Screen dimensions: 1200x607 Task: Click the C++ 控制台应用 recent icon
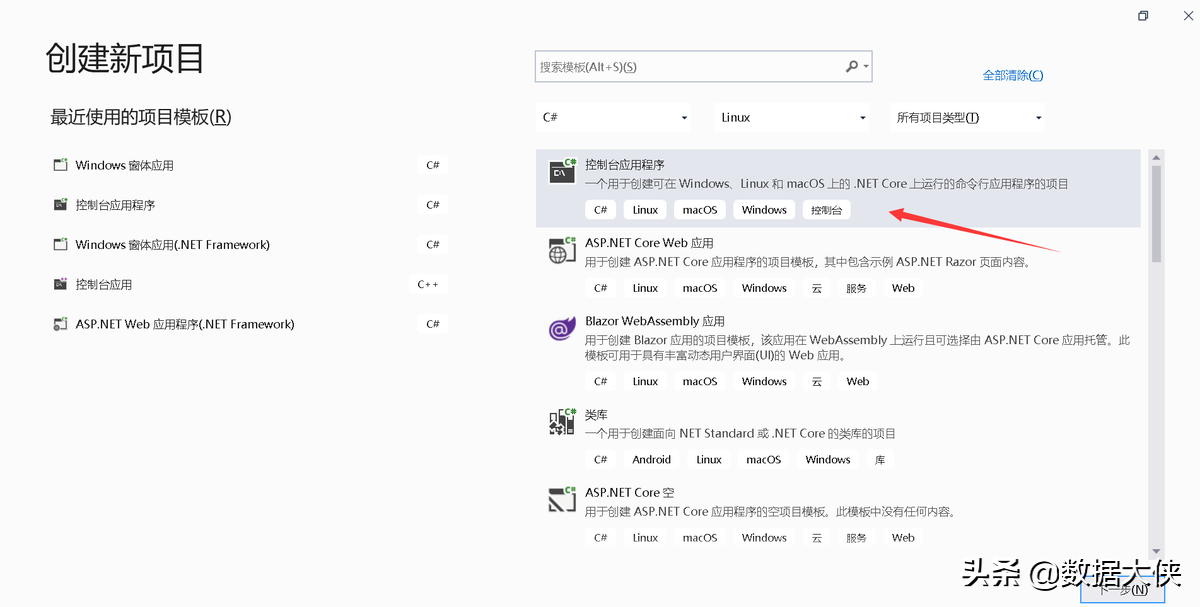tap(60, 285)
